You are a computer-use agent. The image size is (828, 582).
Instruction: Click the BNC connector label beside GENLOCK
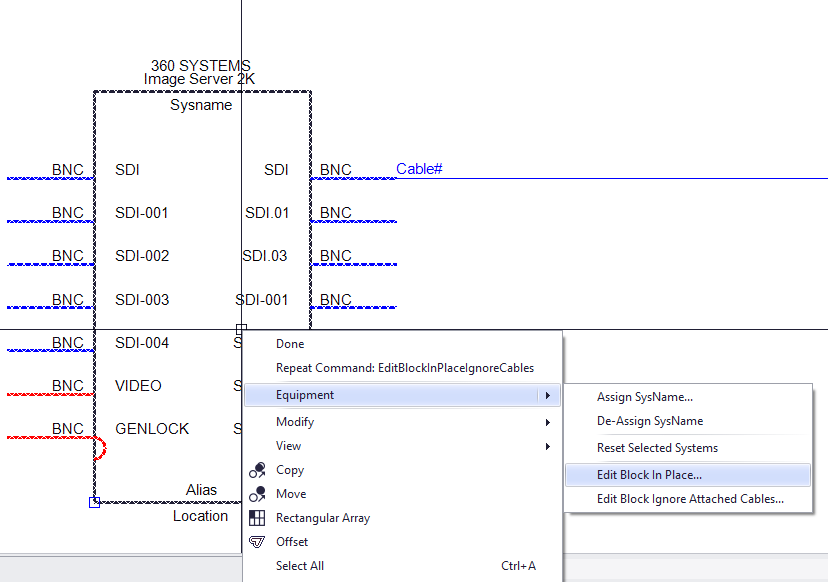[x=68, y=429]
